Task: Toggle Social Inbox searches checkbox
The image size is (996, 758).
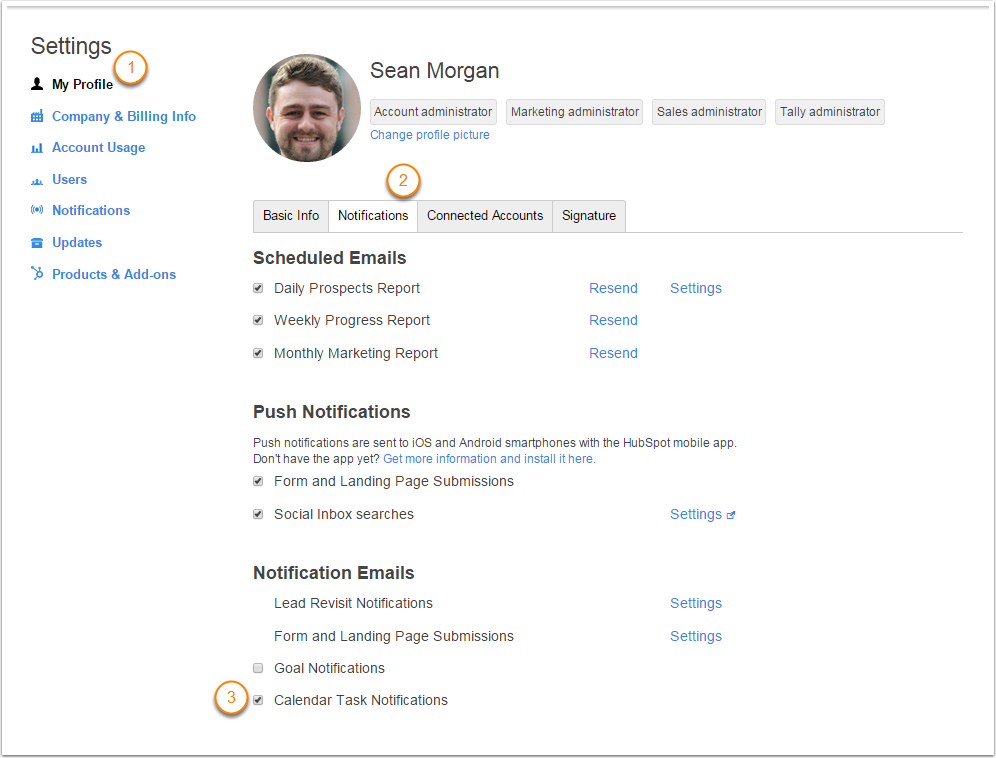Action: (258, 514)
